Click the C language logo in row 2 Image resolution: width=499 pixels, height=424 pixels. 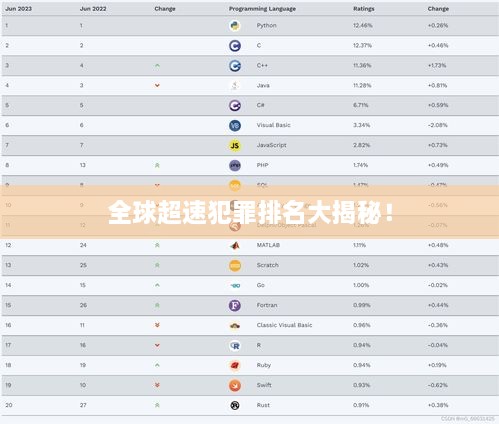coord(235,46)
